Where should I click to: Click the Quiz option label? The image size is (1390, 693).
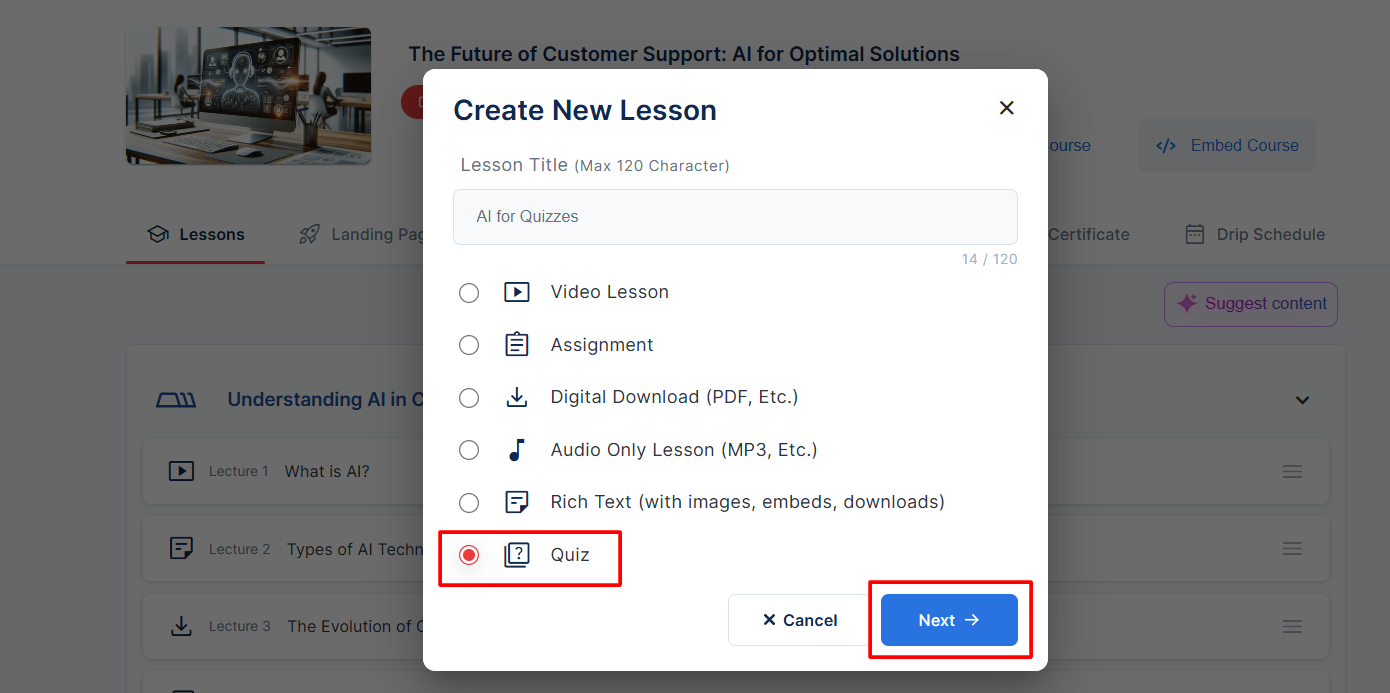(570, 555)
